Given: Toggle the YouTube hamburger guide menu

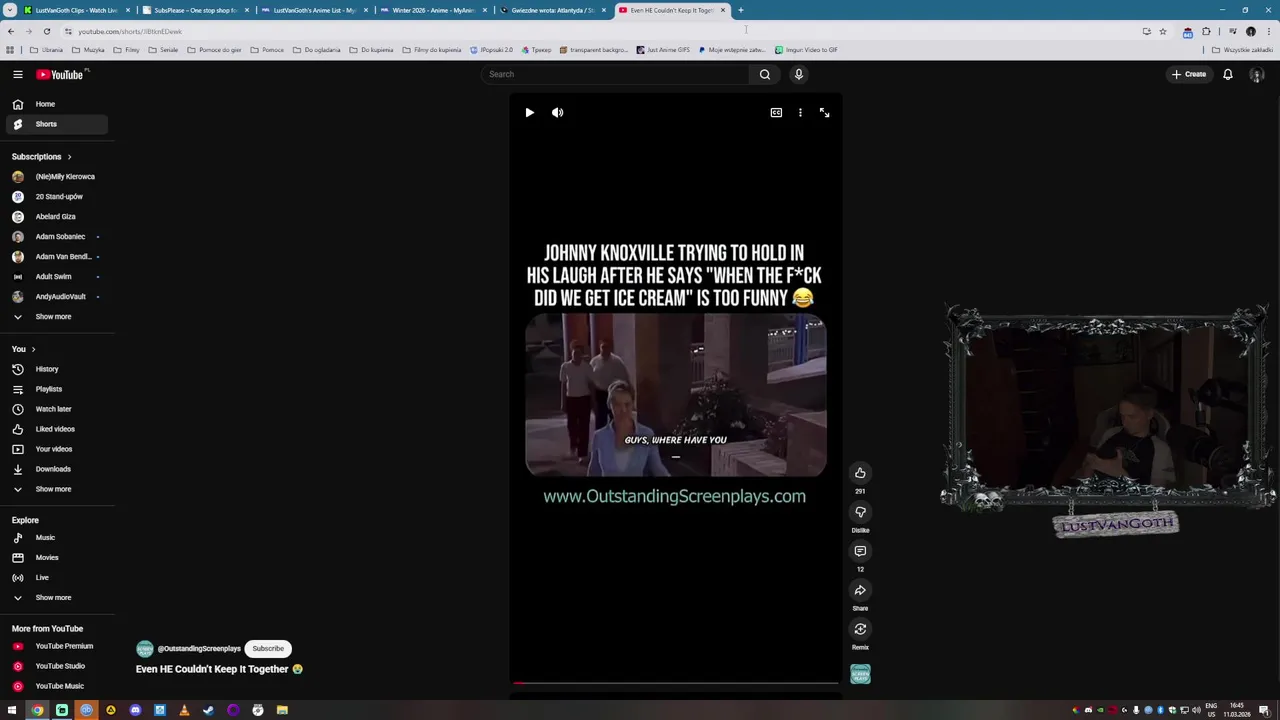Looking at the screenshot, I should coord(18,74).
